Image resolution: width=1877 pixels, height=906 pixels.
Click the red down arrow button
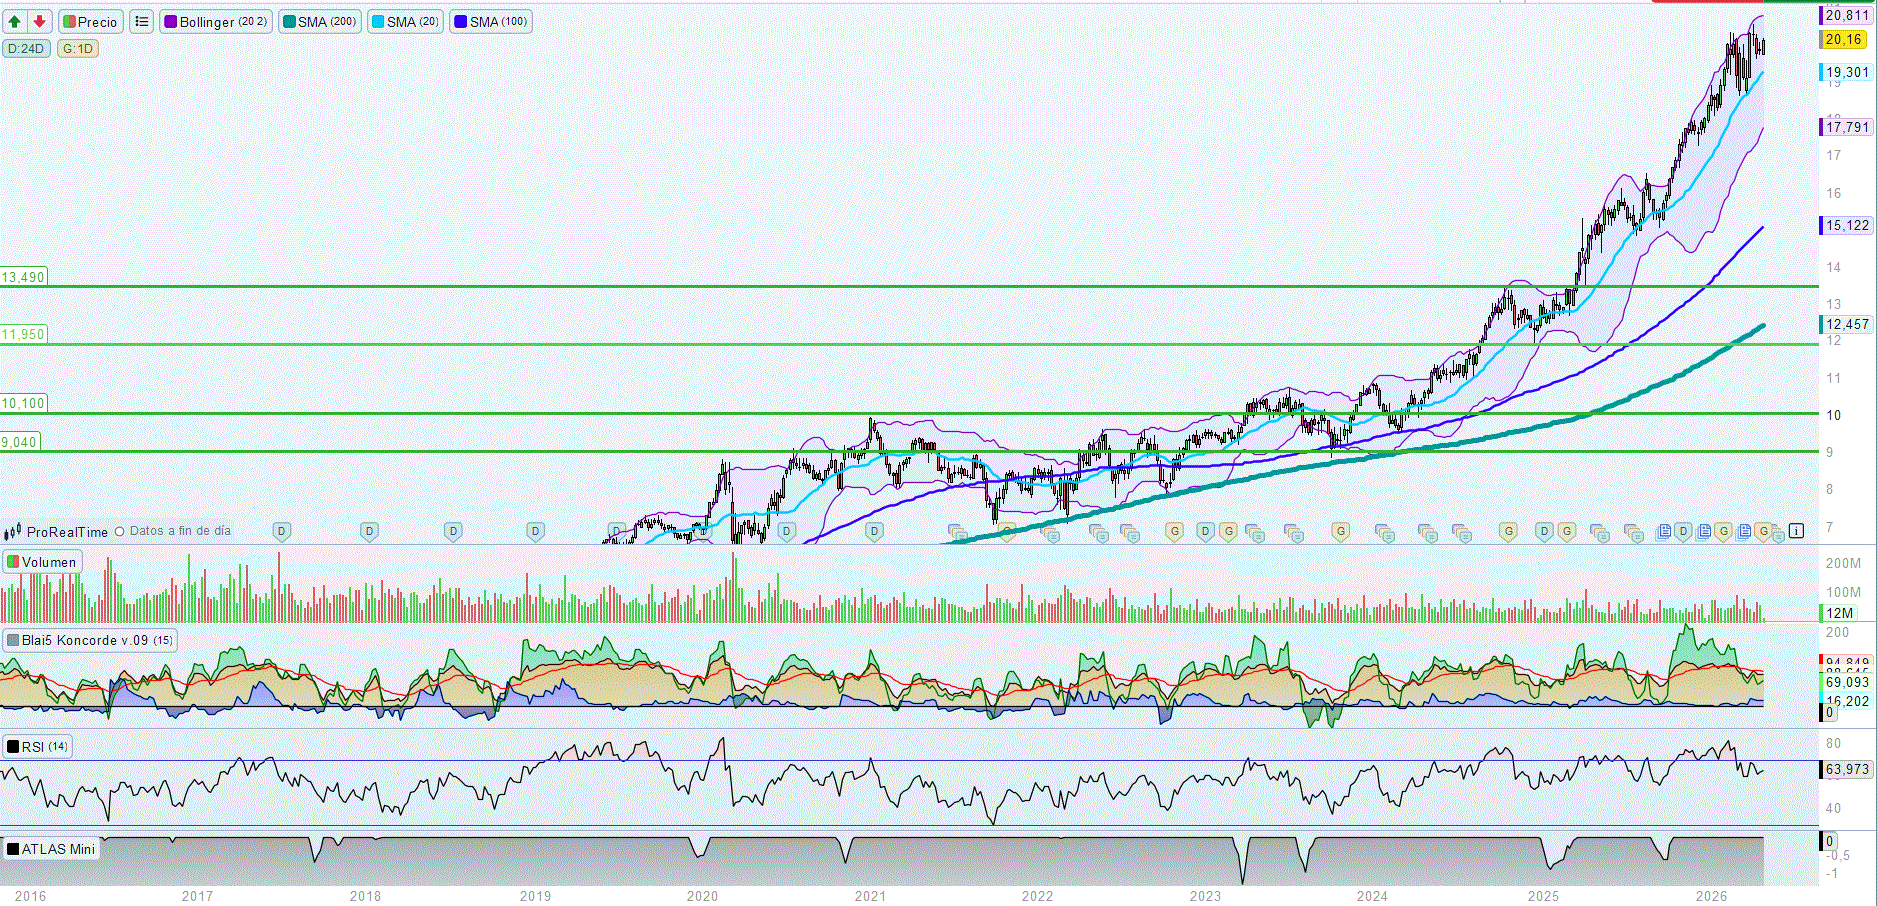click(x=39, y=21)
